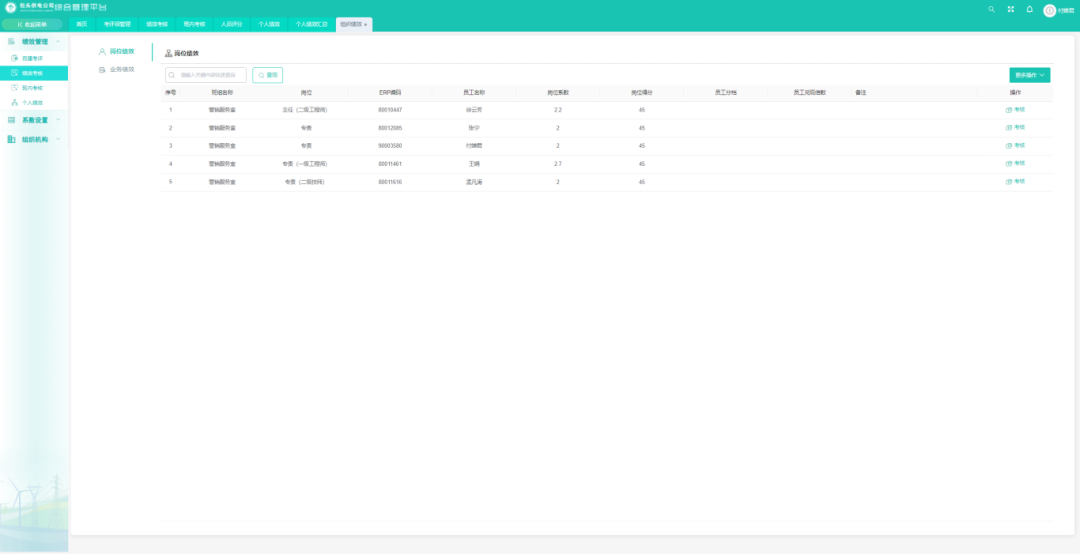Click the keyword search input field
Screen dimensions: 1080x554
(210, 75)
